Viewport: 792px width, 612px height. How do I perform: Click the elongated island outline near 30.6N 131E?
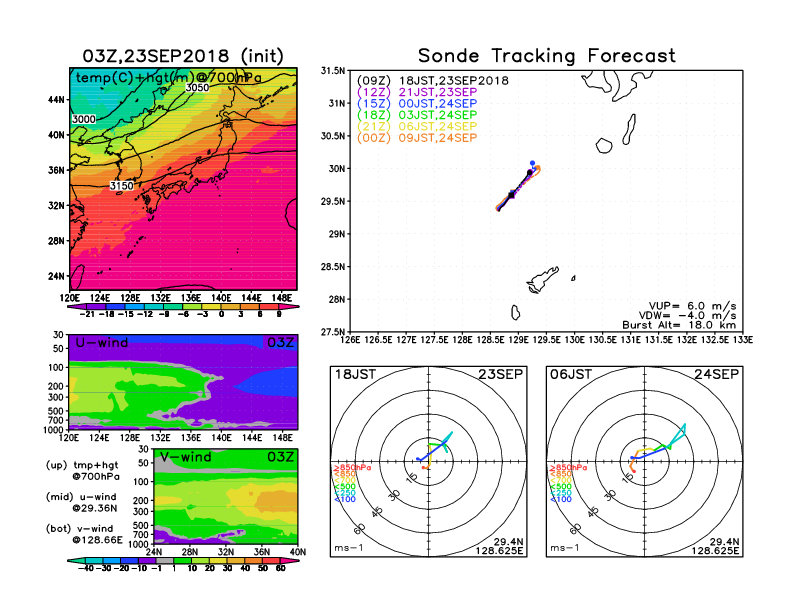[x=629, y=129]
